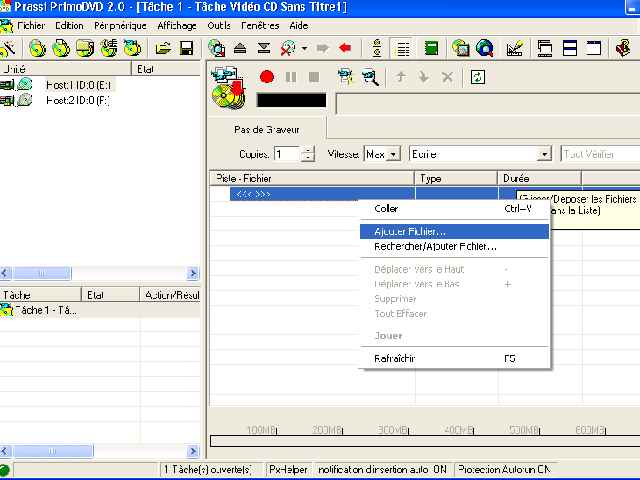Select drive Host:2 ID:0 (F:)

pos(78,100)
